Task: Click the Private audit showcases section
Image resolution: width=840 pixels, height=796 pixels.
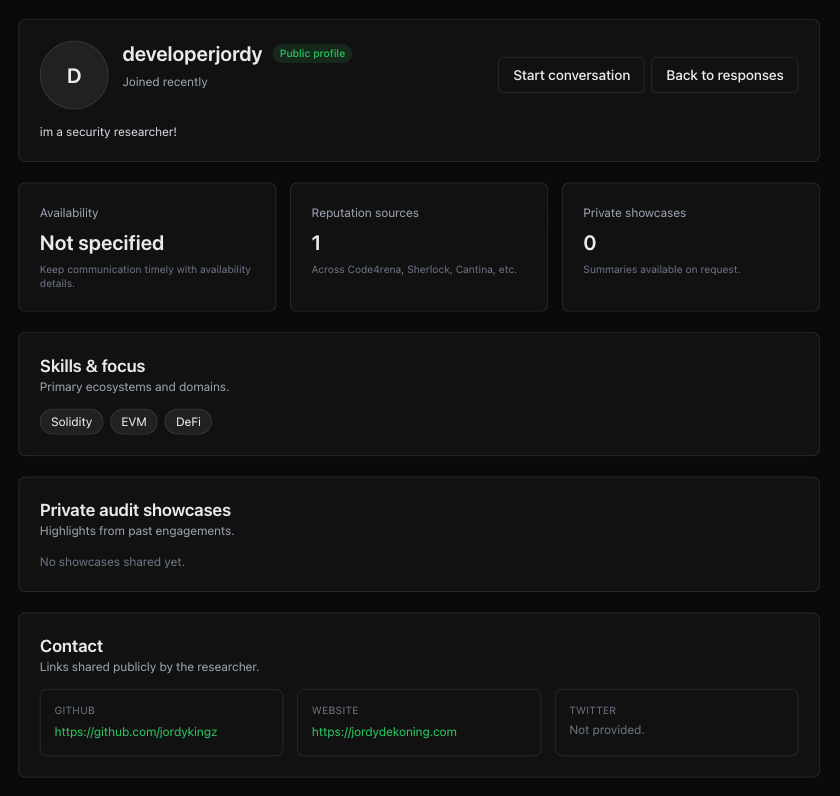Action: point(135,510)
